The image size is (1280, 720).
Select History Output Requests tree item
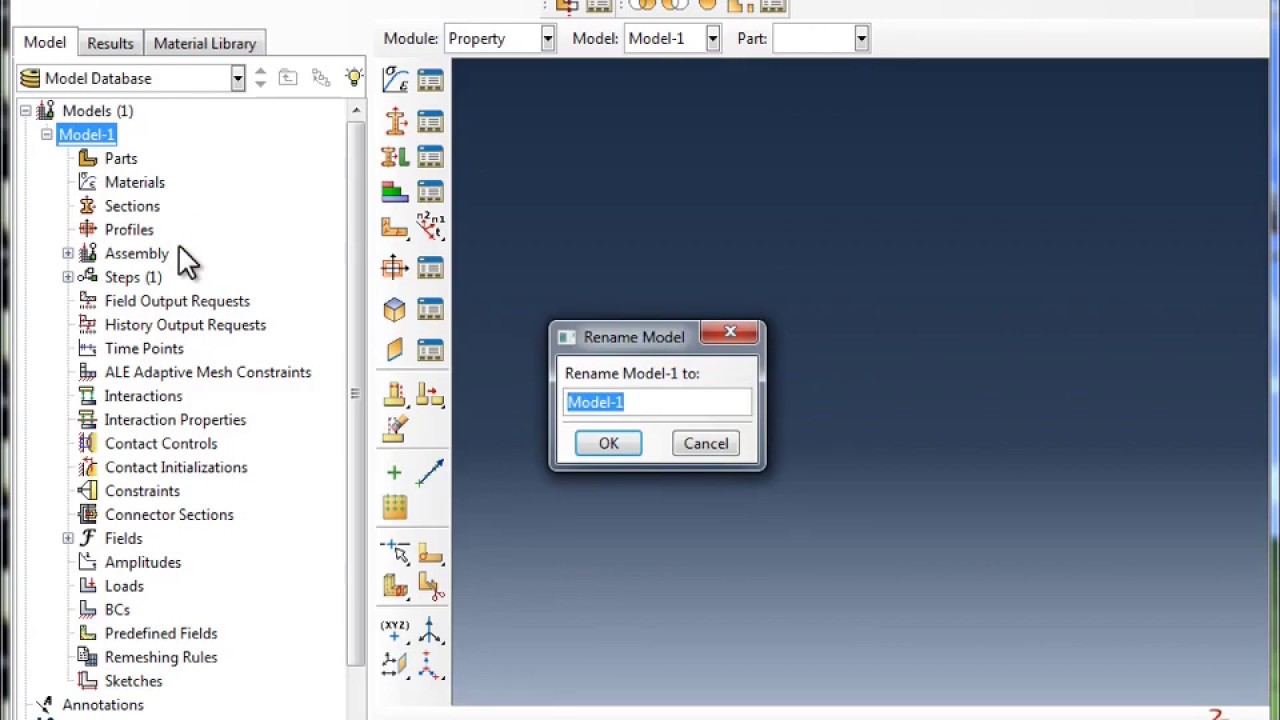tap(185, 325)
